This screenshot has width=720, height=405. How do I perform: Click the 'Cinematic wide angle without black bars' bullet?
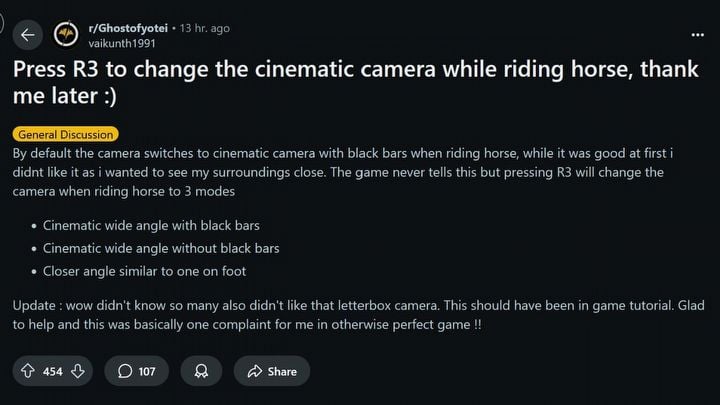[x=161, y=248]
